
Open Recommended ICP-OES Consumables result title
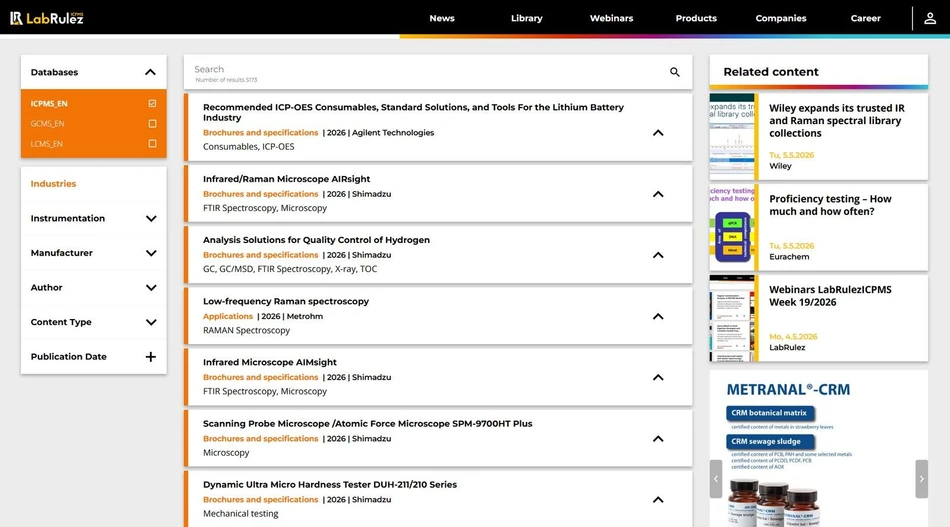[413, 112]
